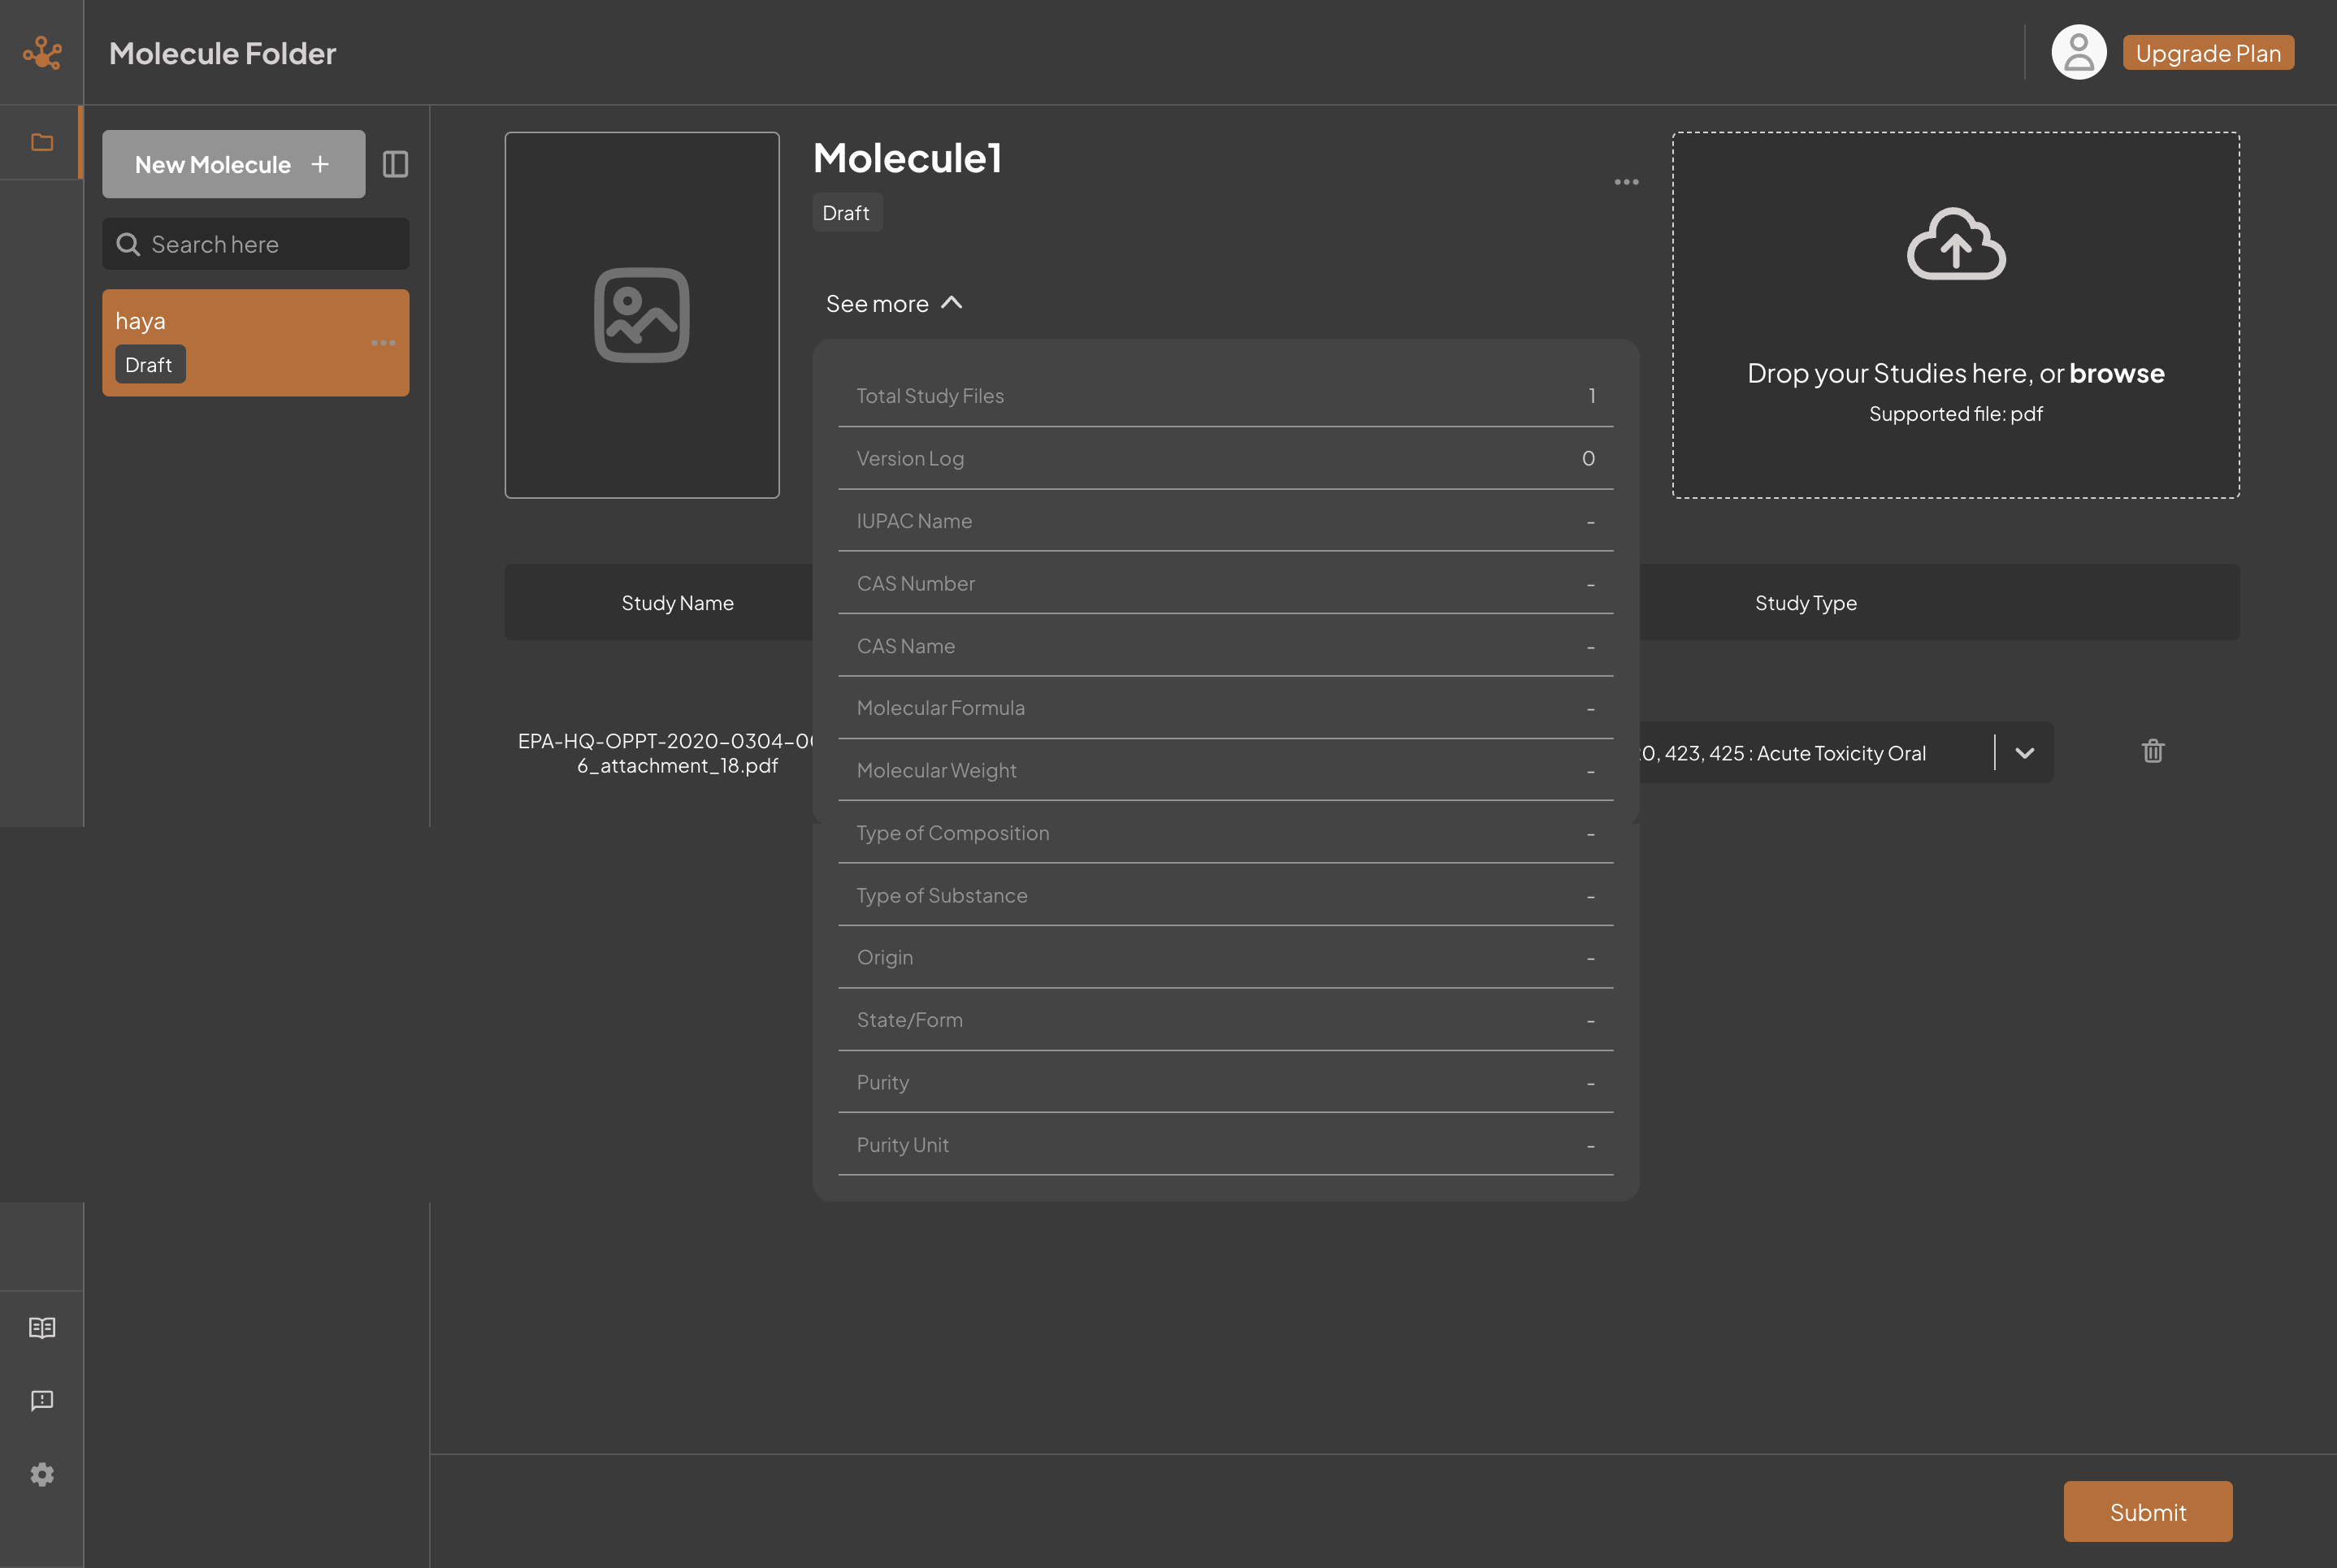Screen dimensions: 2337x1568
Task: Click the three-dot overflow menu on Molecule1
Action: [x=1626, y=182]
